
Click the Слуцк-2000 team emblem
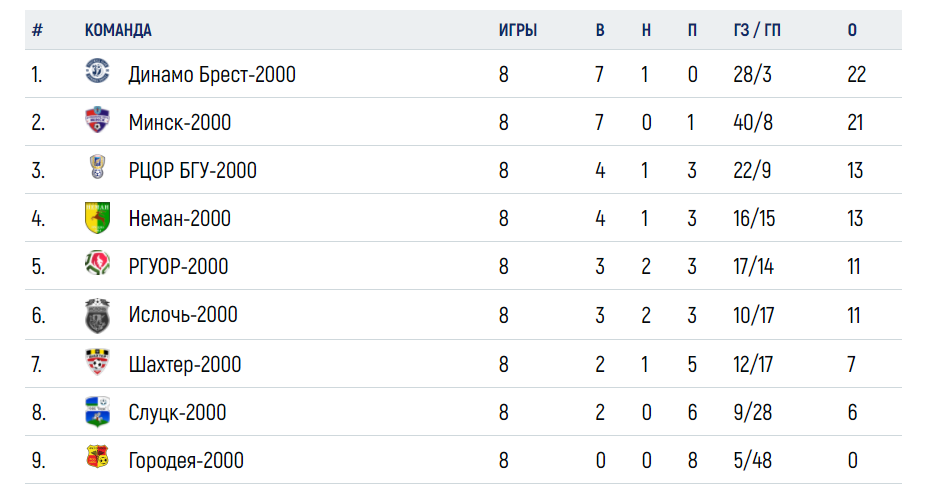[x=97, y=411]
